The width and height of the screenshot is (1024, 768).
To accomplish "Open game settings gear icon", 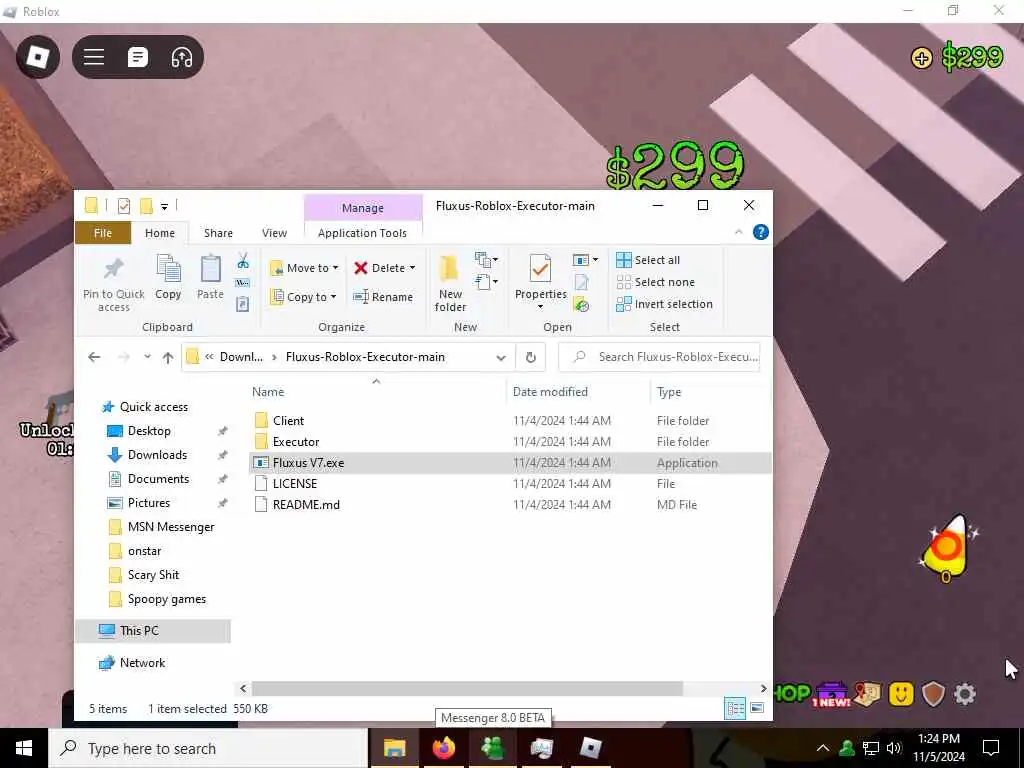I will 965,694.
